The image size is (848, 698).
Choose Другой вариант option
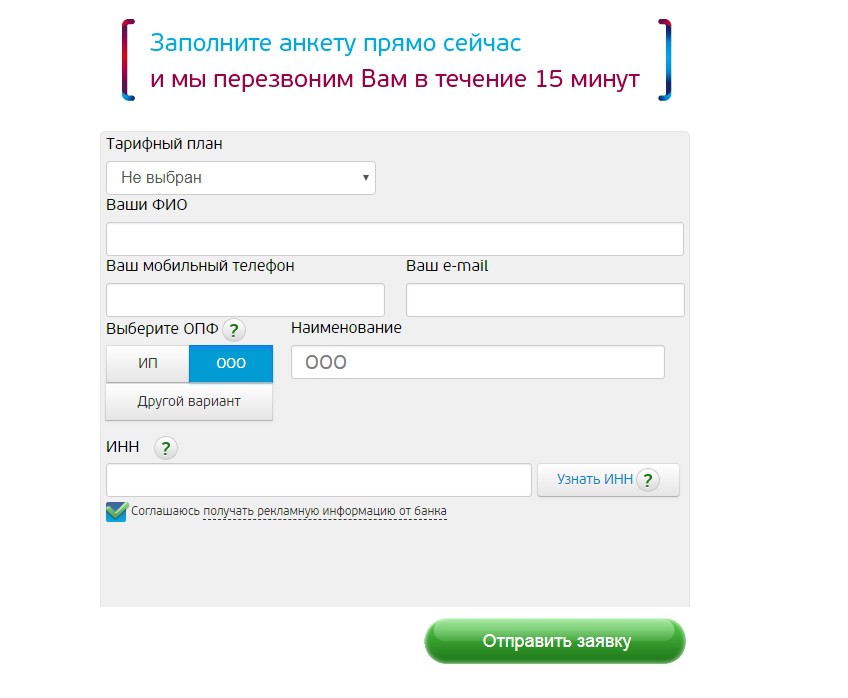189,402
